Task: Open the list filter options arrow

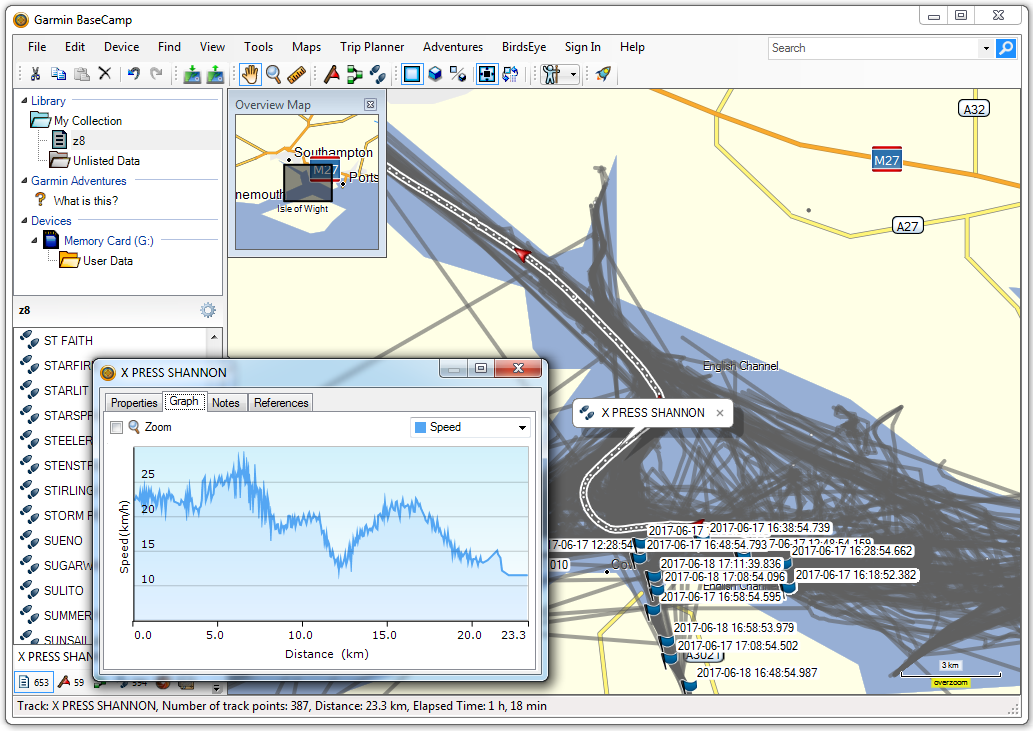Action: coord(216,688)
